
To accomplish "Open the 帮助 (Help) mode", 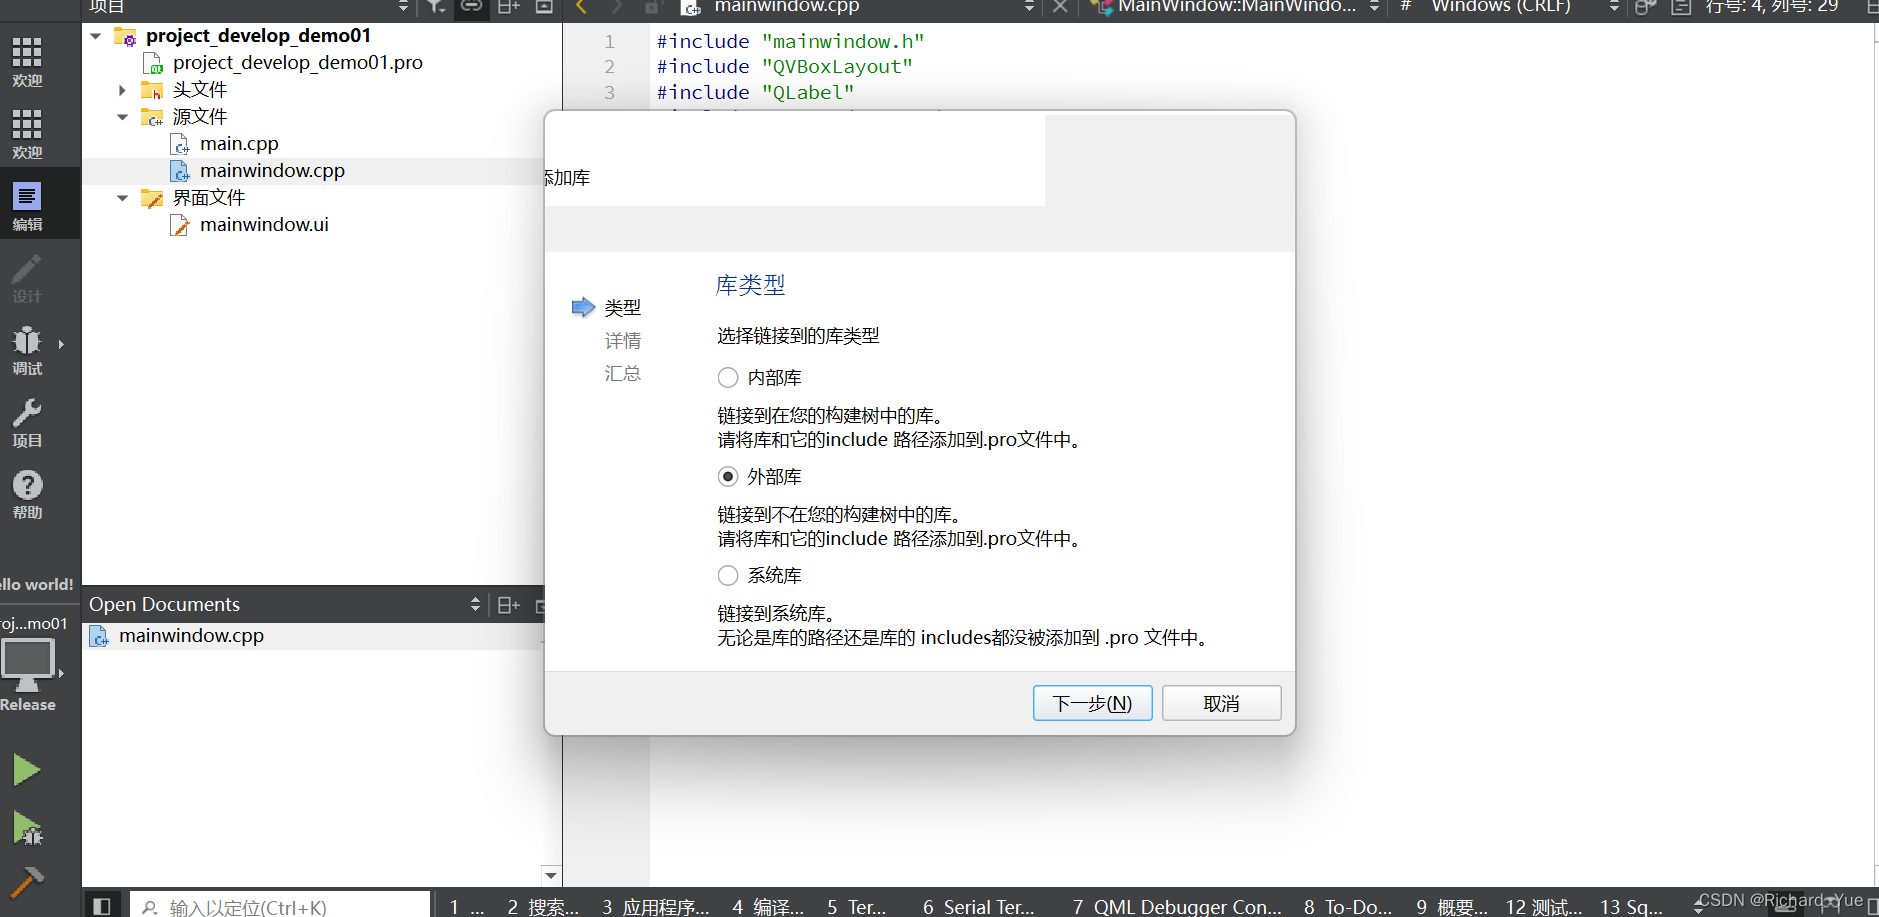I will click(27, 492).
